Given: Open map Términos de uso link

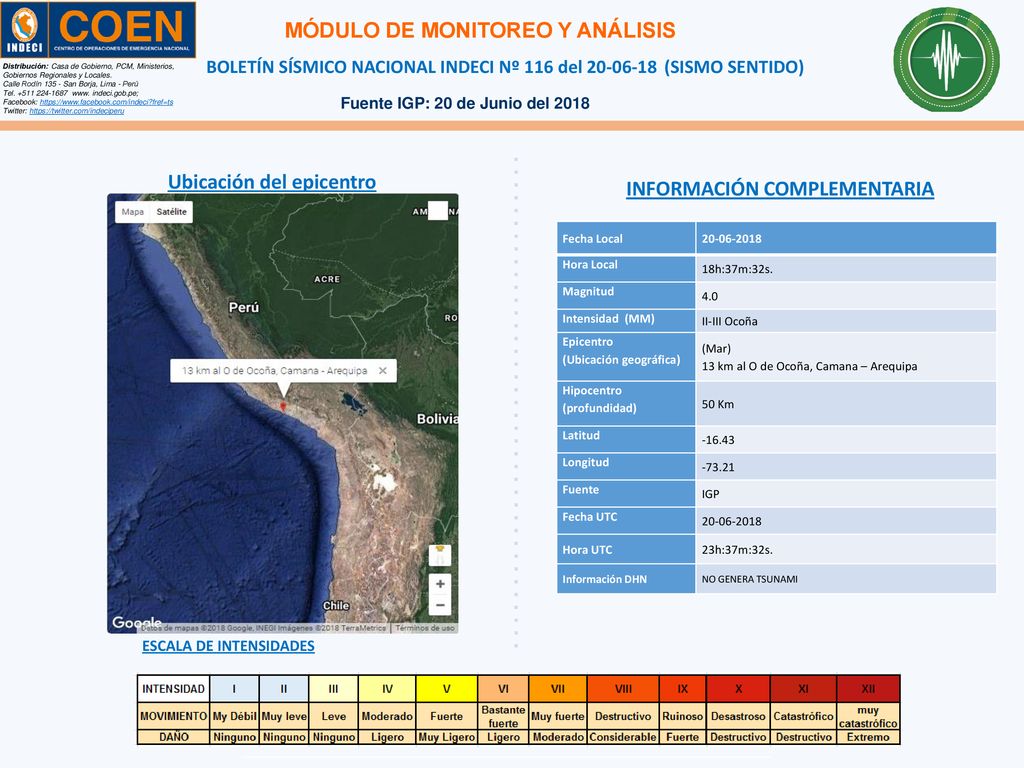Looking at the screenshot, I should coord(424,628).
